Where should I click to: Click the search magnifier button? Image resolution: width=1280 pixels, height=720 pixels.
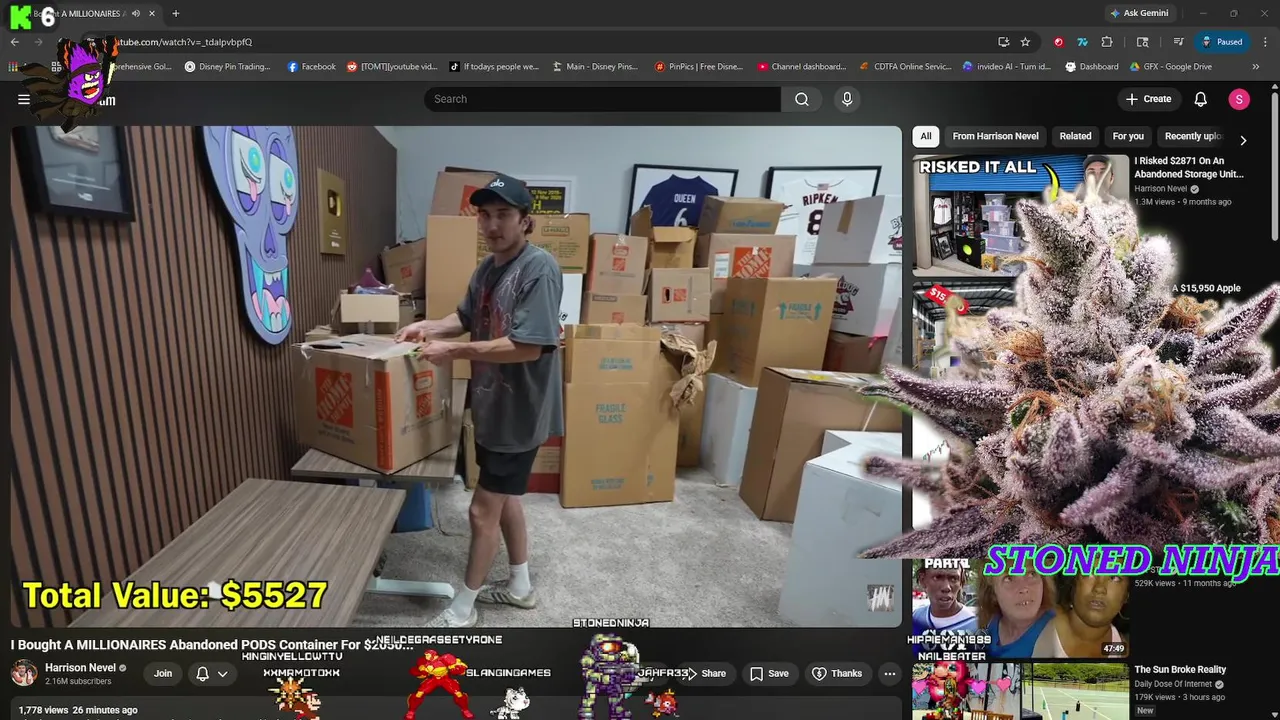click(802, 99)
